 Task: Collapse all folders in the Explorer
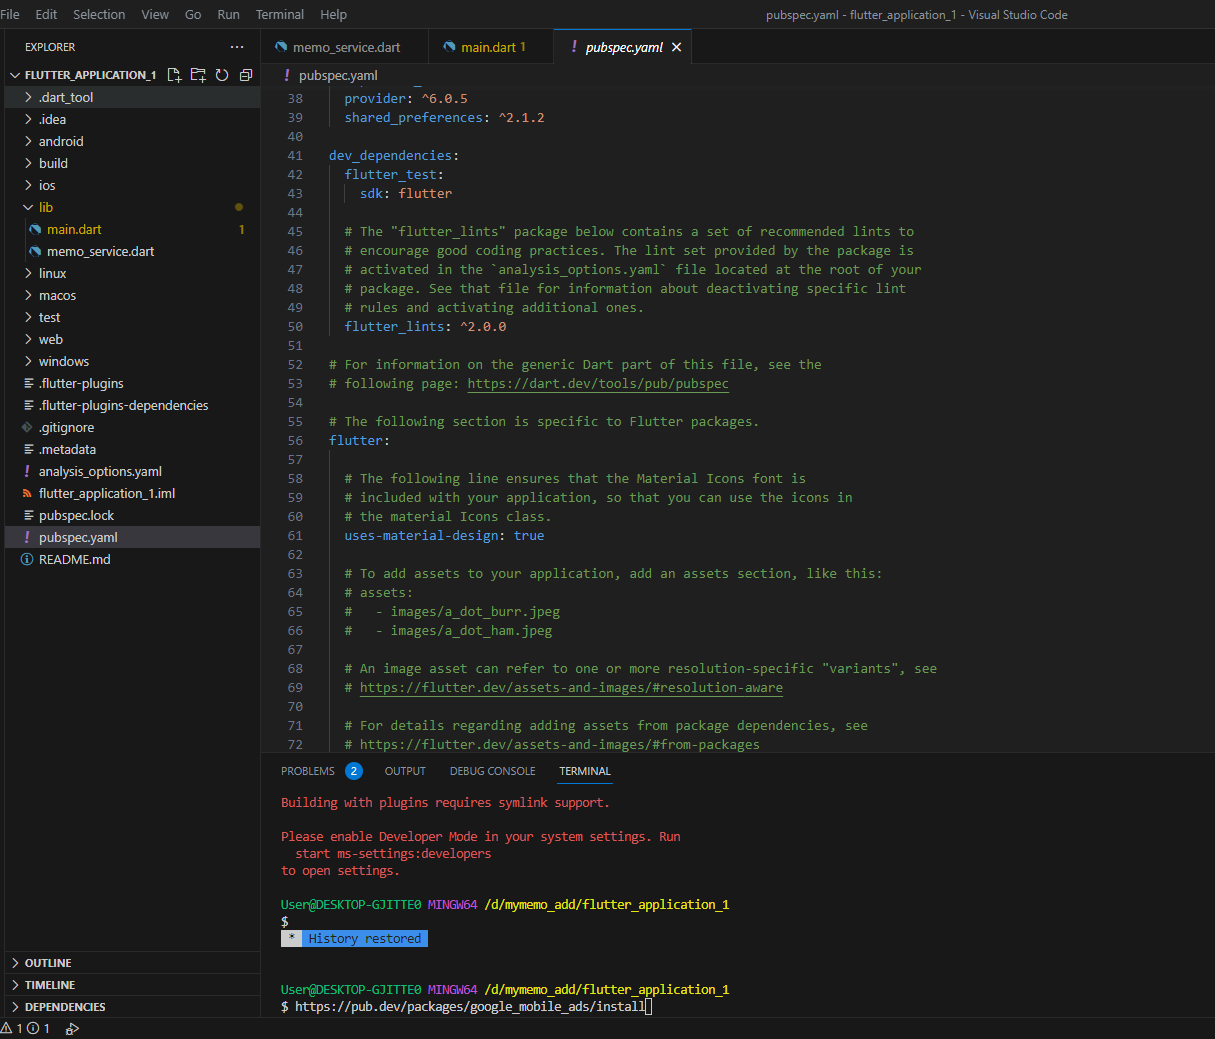(x=246, y=75)
